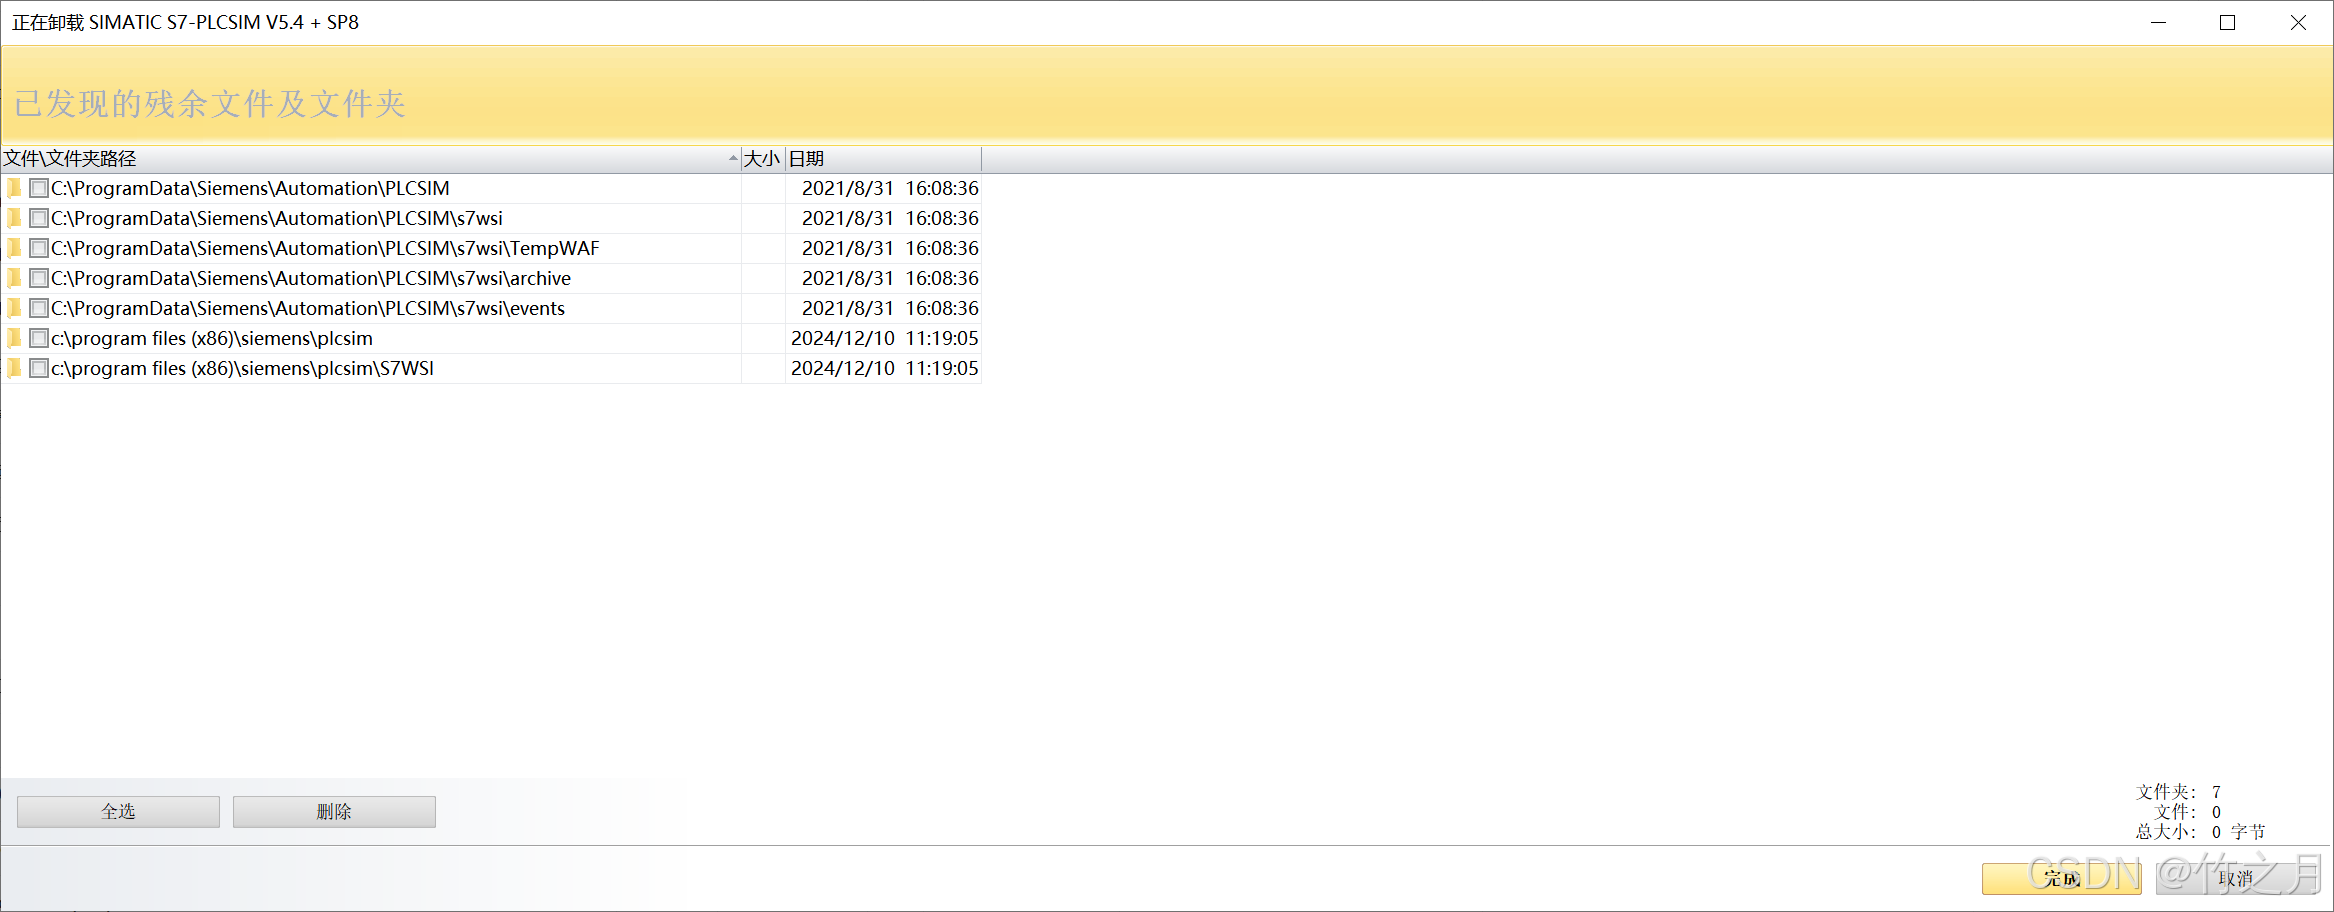Select path text ending in s7wsi\archive
2334x912 pixels.
[x=311, y=278]
